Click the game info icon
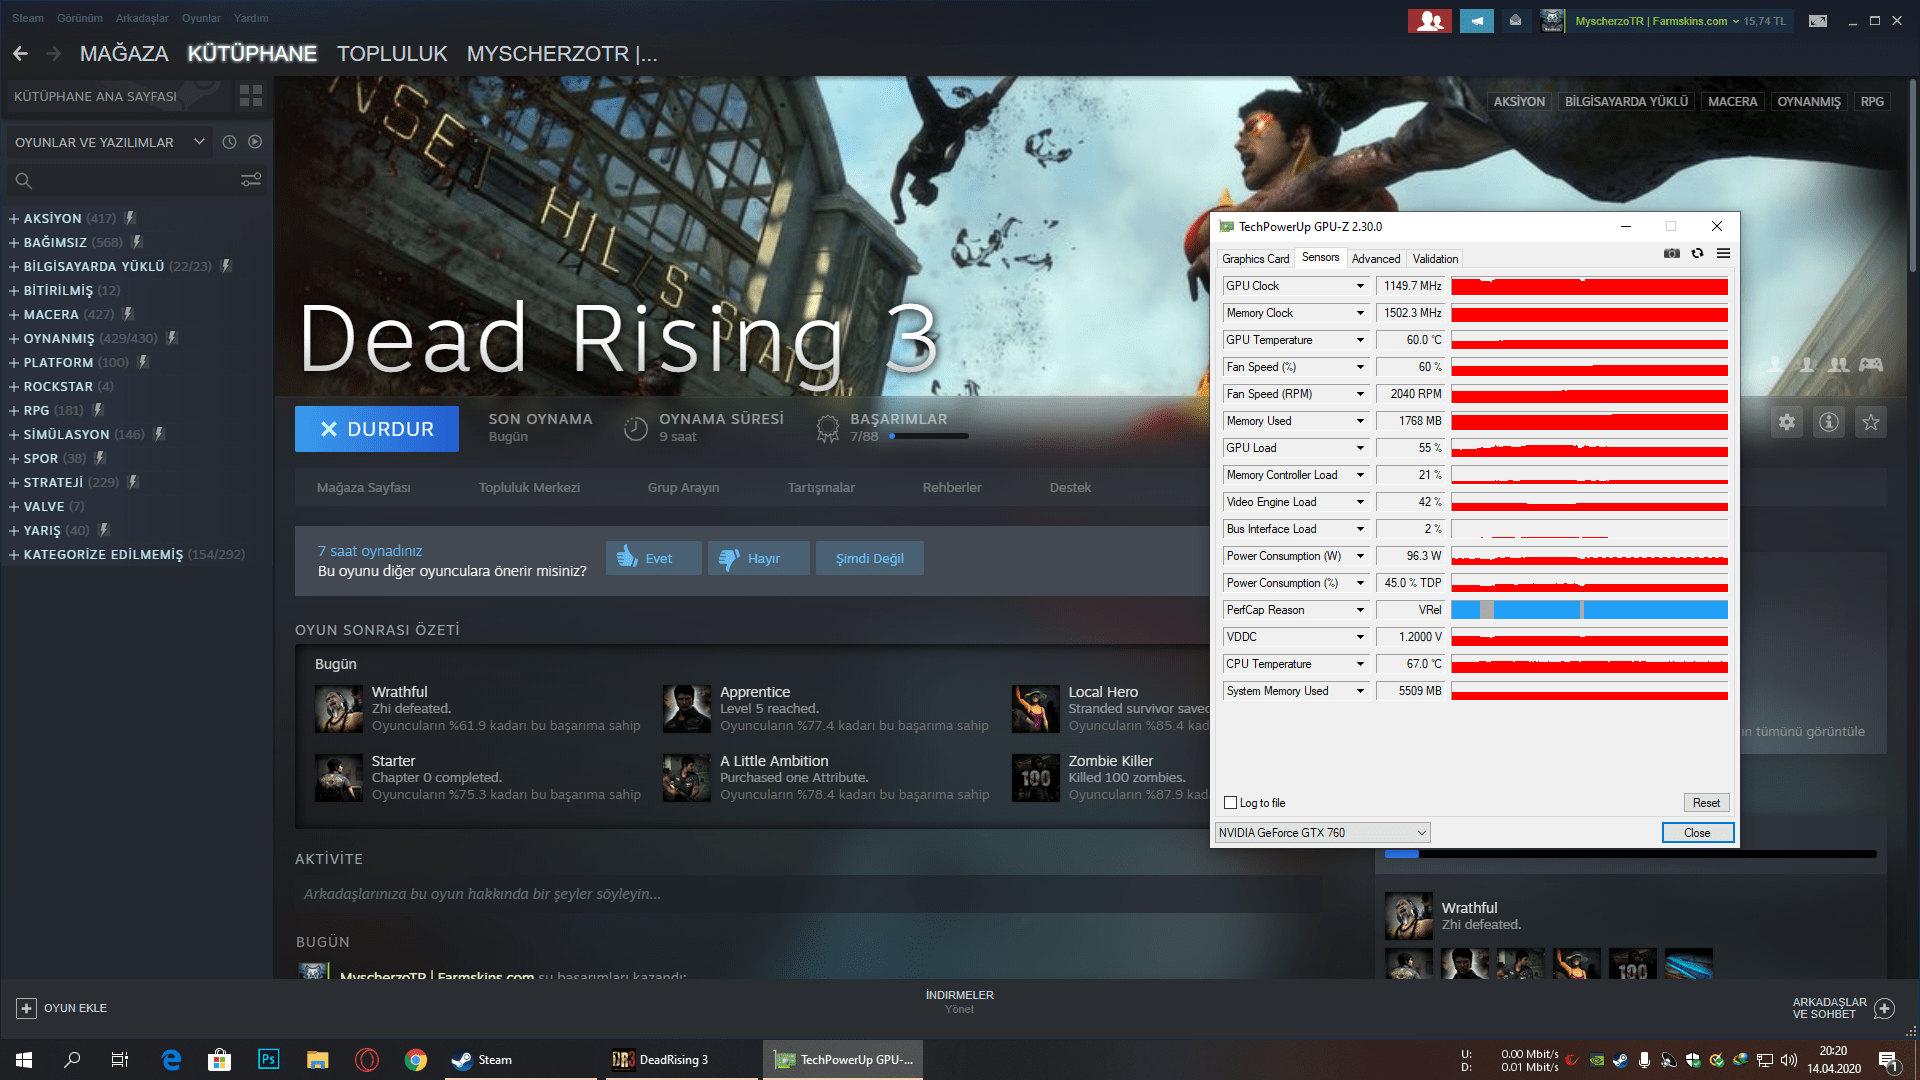The height and width of the screenshot is (1080, 1920). tap(1829, 423)
